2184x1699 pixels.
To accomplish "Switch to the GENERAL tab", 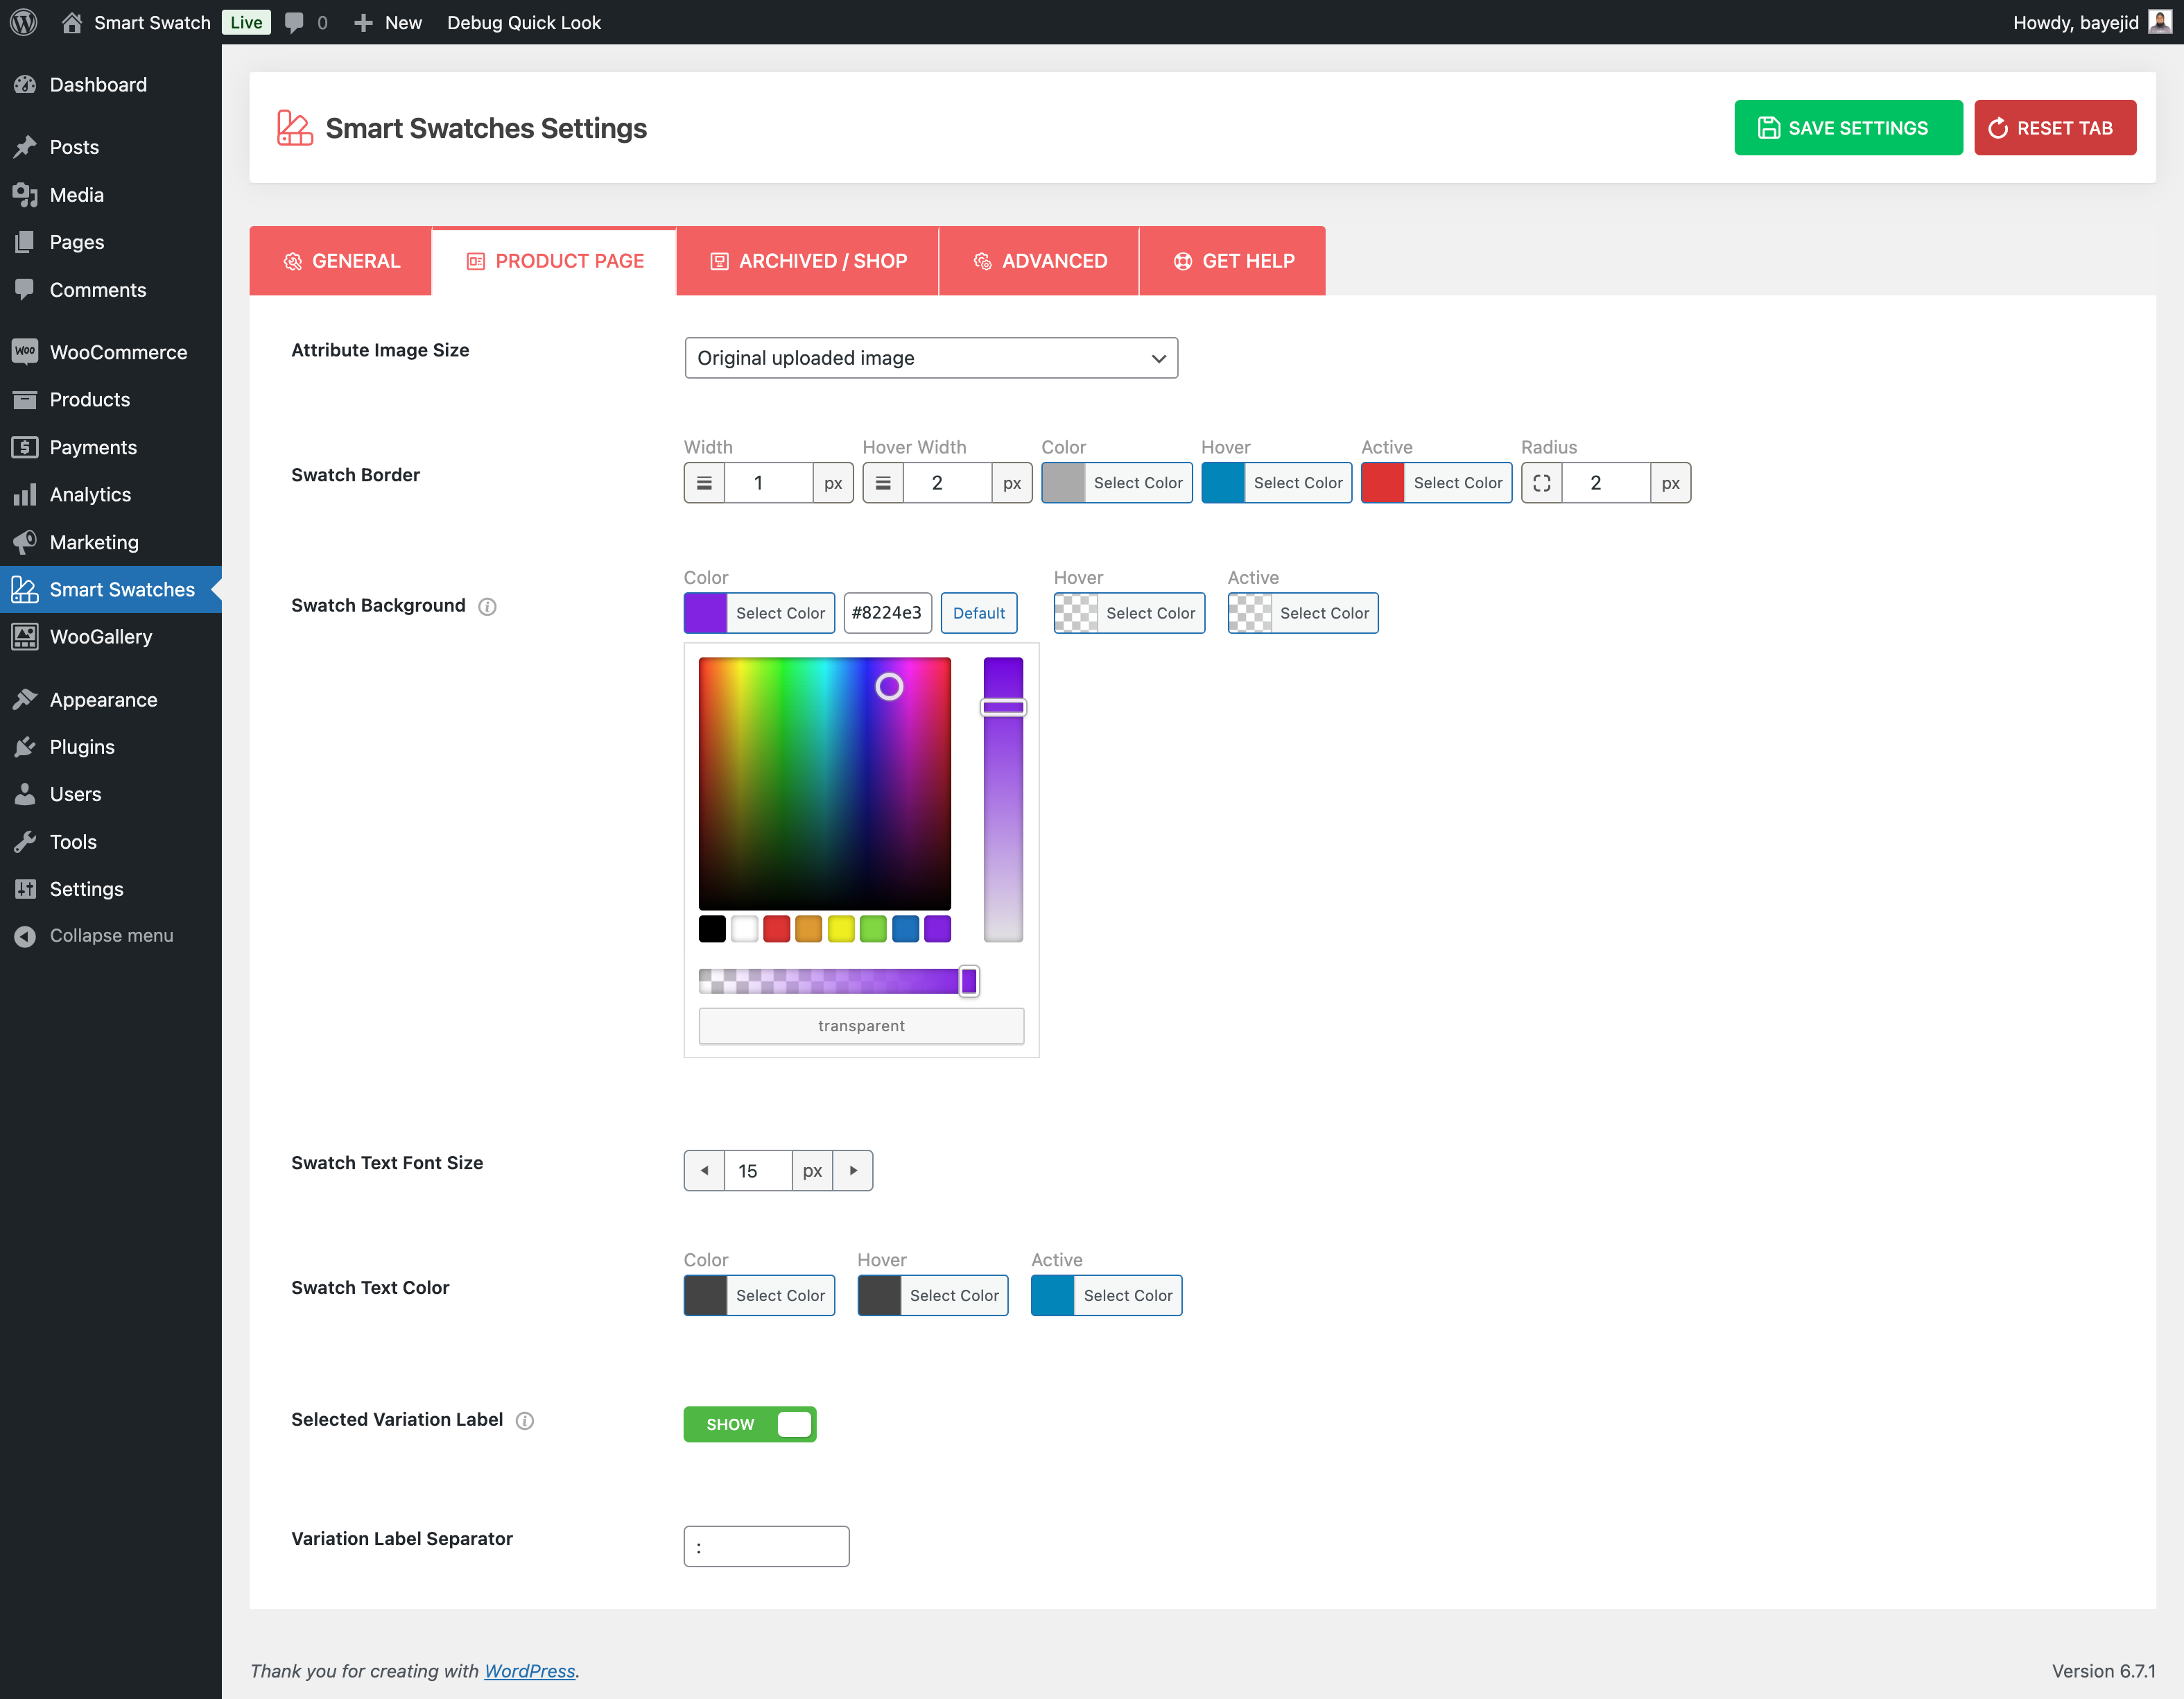I will (341, 261).
